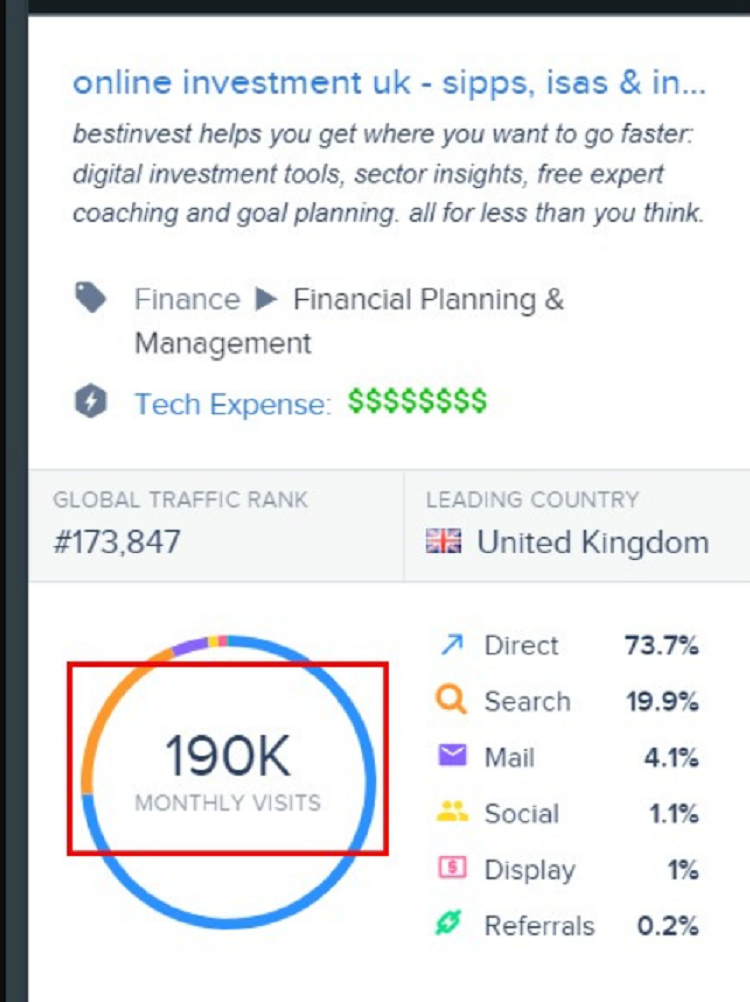Click the category arrow after Finance
The width and height of the screenshot is (750, 1002).
266,299
